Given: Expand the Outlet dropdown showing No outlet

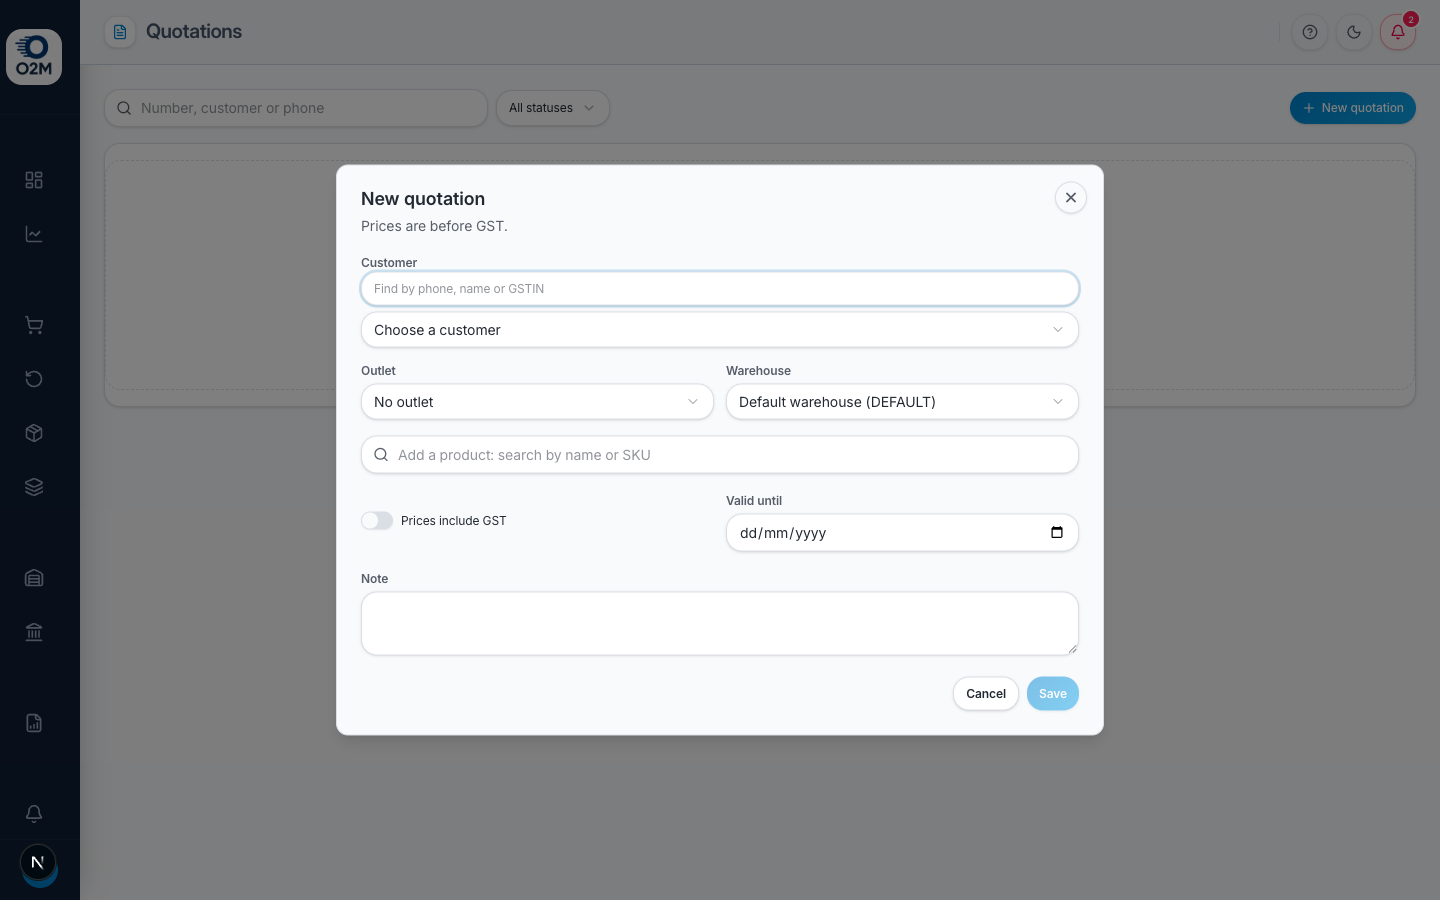Looking at the screenshot, I should 537,402.
